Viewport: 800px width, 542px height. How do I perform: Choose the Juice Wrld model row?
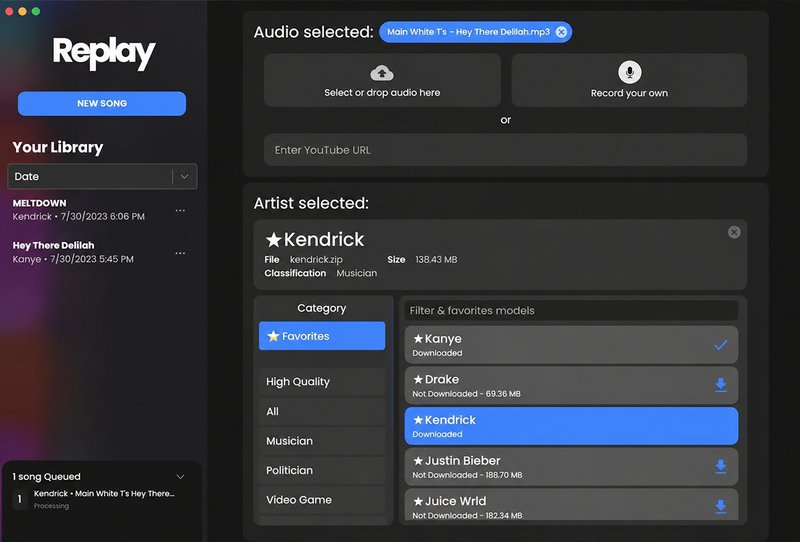[571, 505]
